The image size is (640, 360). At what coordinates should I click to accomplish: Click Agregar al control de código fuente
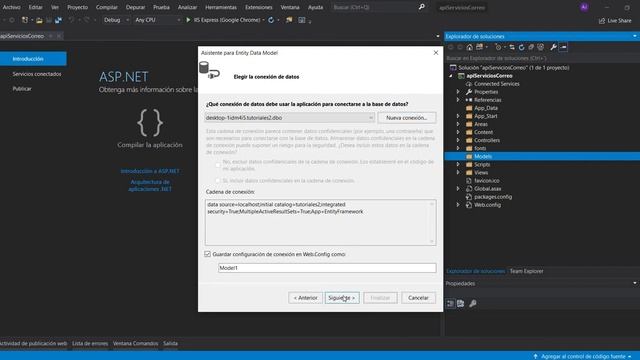tap(582, 356)
